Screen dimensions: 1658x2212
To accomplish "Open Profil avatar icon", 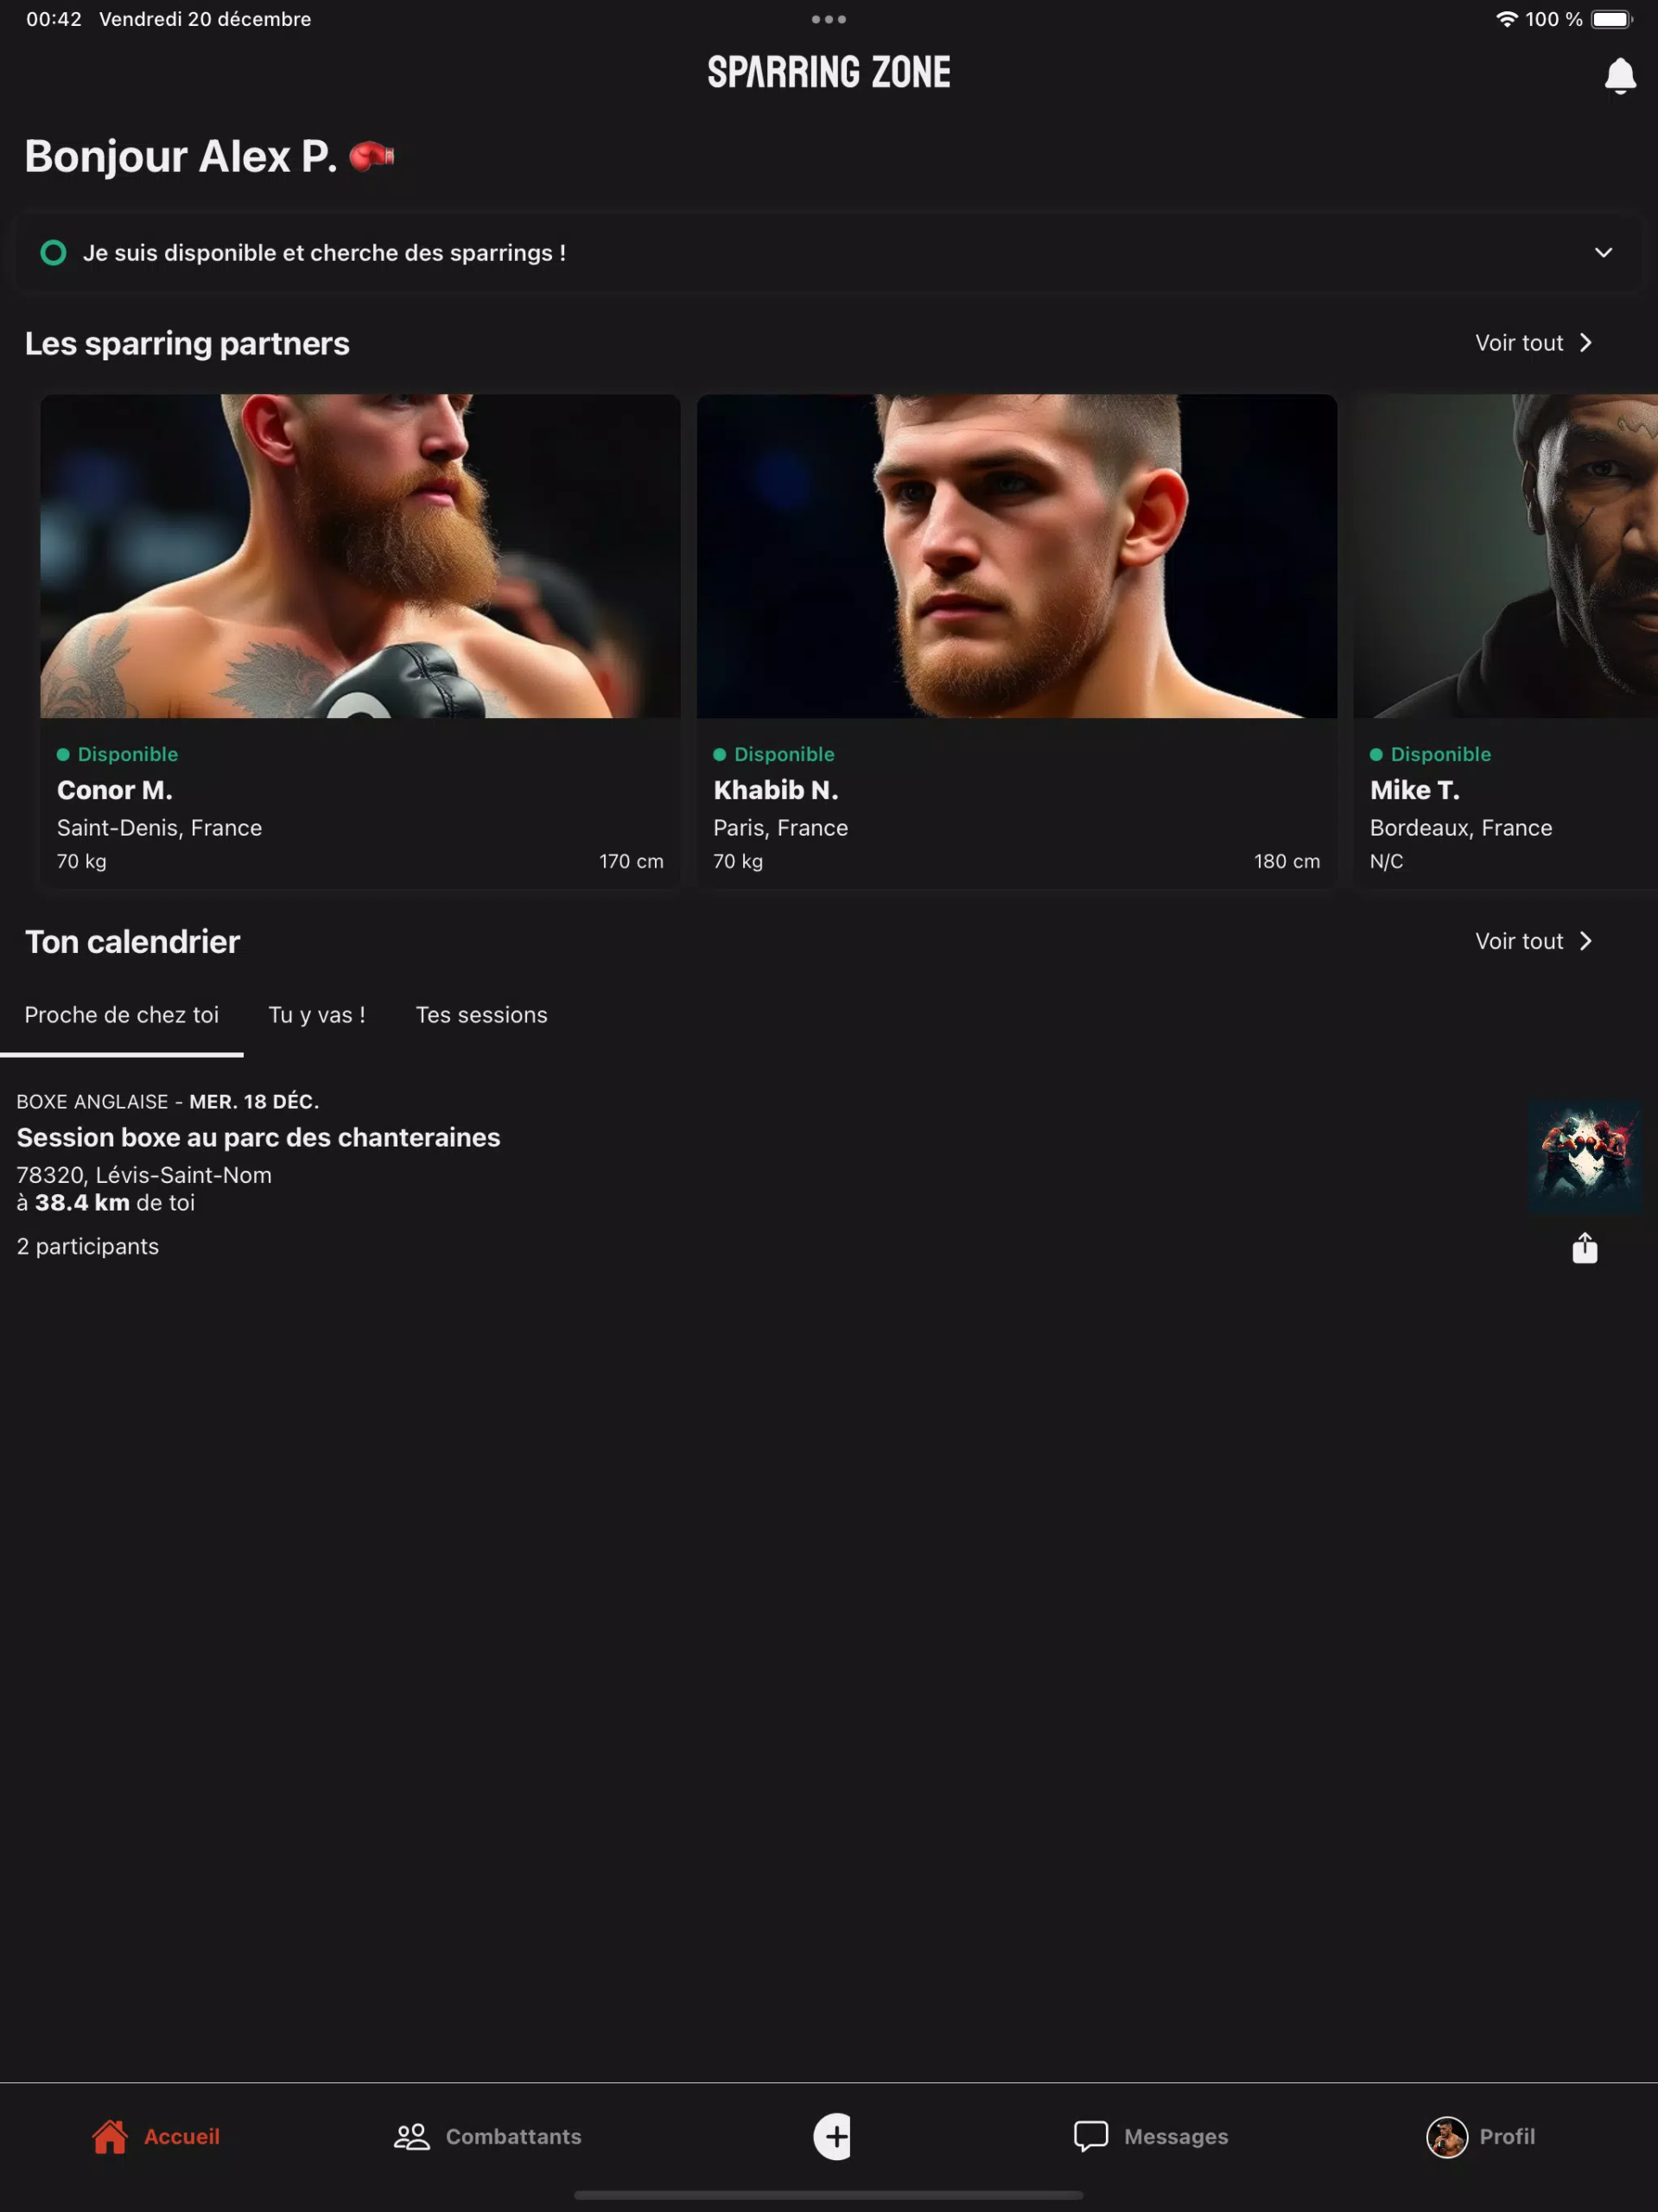I will 1446,2137.
